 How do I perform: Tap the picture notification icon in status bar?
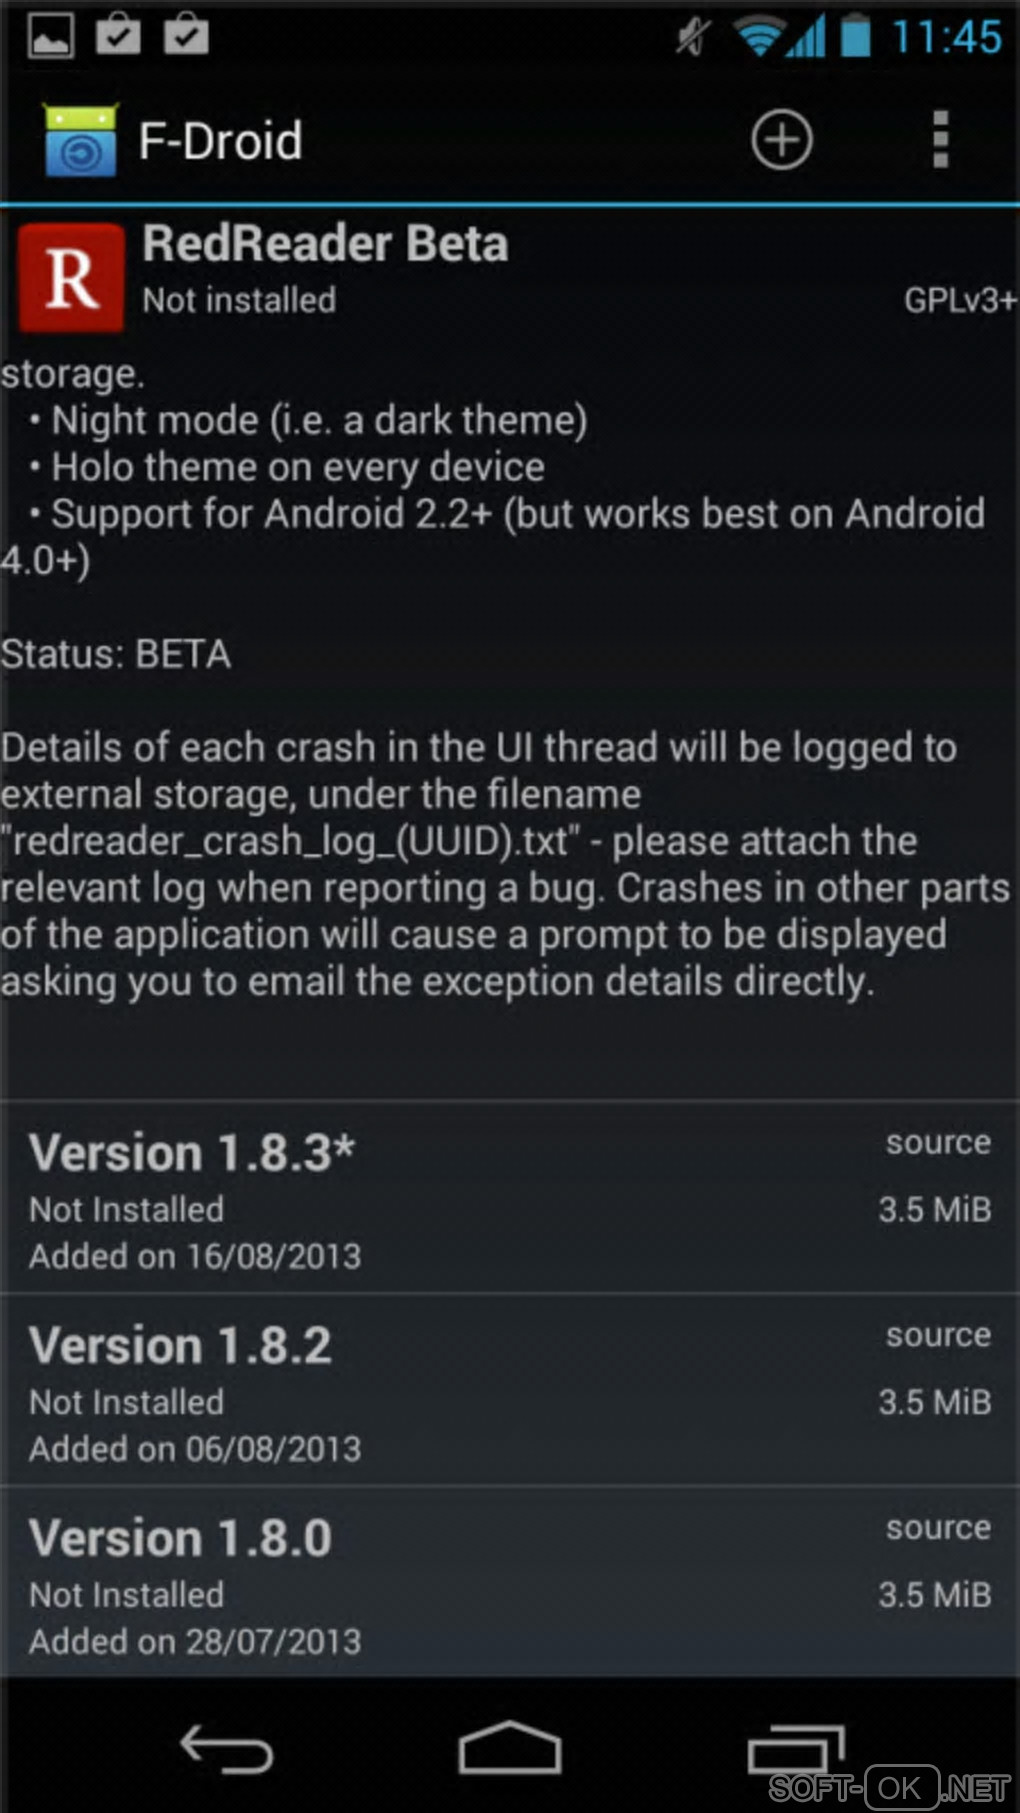point(50,36)
